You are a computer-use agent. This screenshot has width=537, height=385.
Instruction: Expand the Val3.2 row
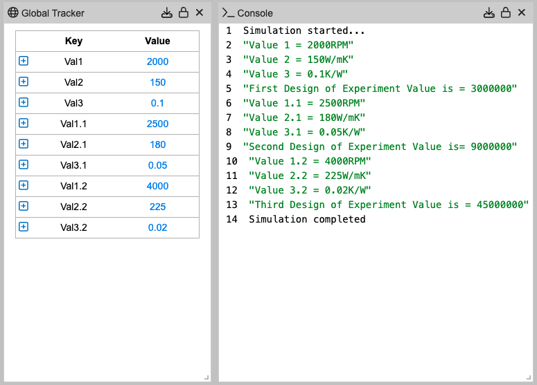(x=23, y=227)
